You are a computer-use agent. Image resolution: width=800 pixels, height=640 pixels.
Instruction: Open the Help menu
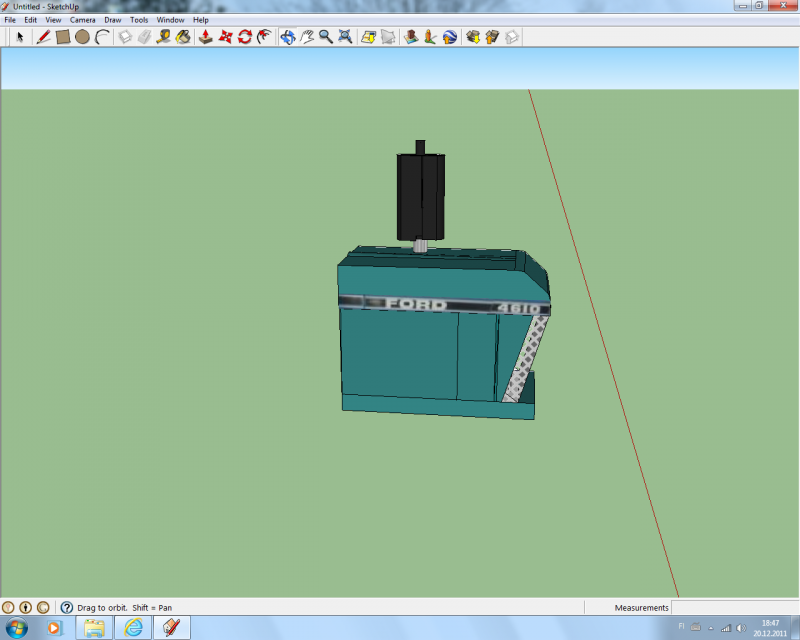coord(201,20)
